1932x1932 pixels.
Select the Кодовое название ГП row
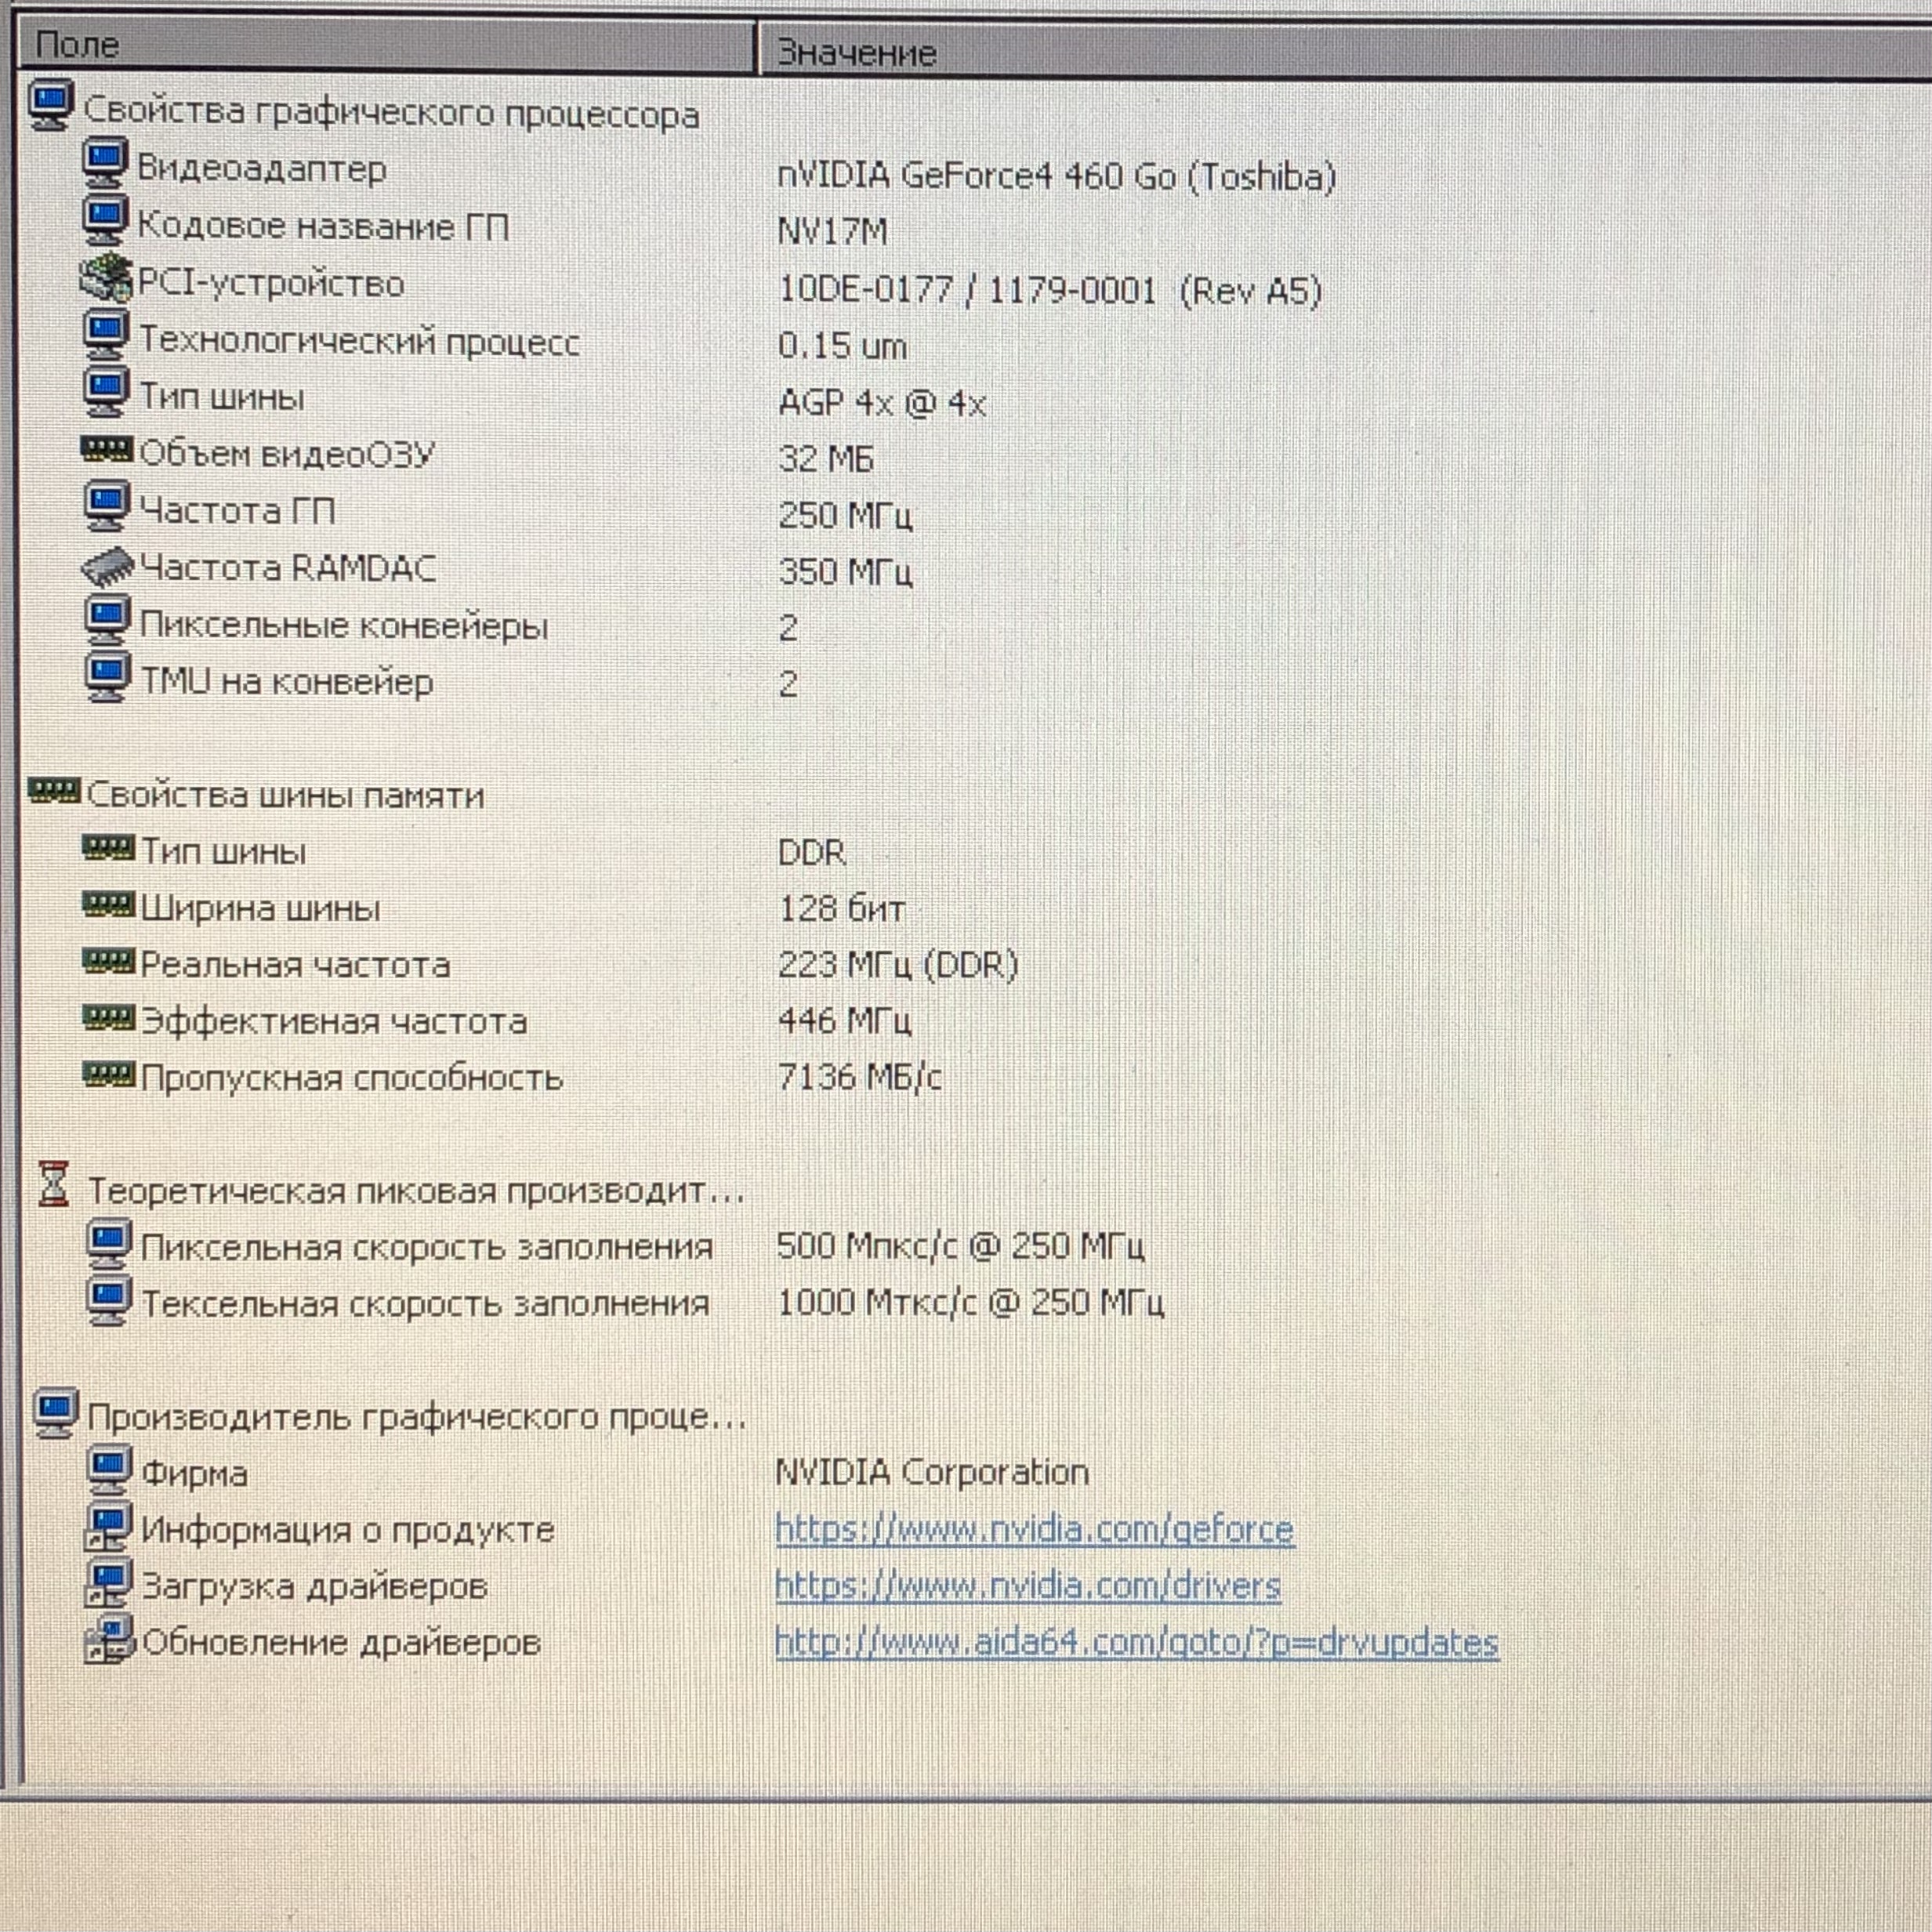coord(323,226)
